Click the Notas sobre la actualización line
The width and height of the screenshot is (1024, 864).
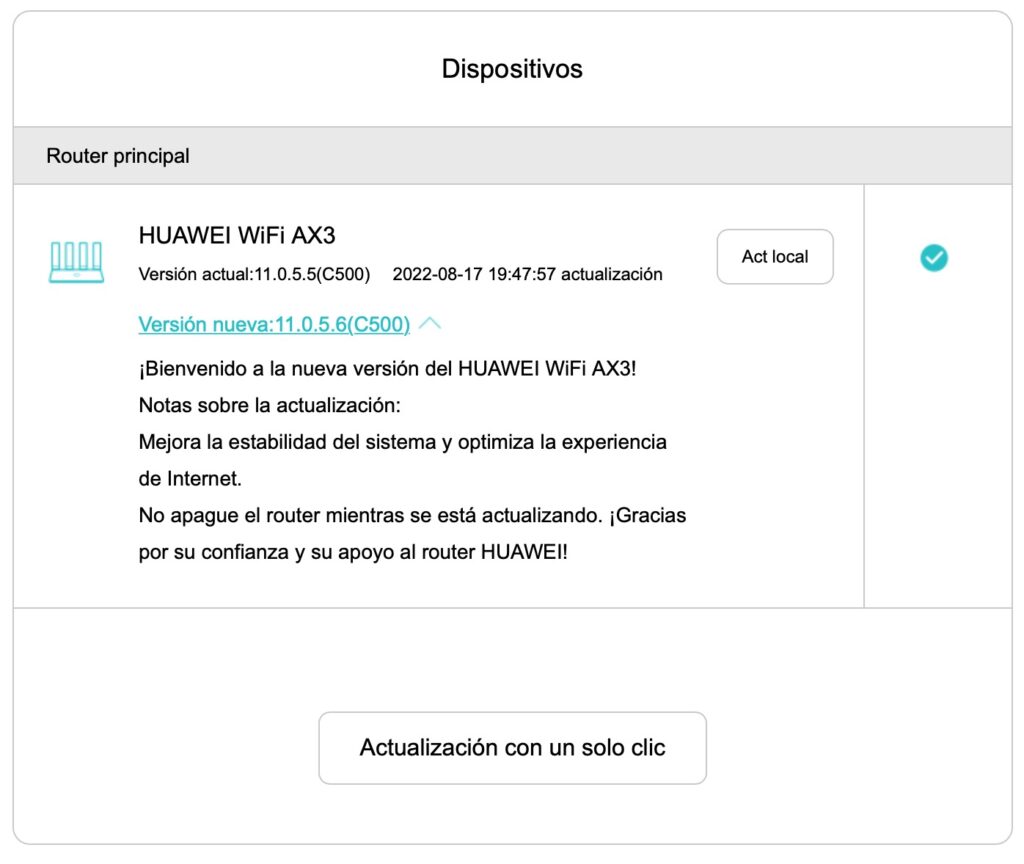click(268, 405)
